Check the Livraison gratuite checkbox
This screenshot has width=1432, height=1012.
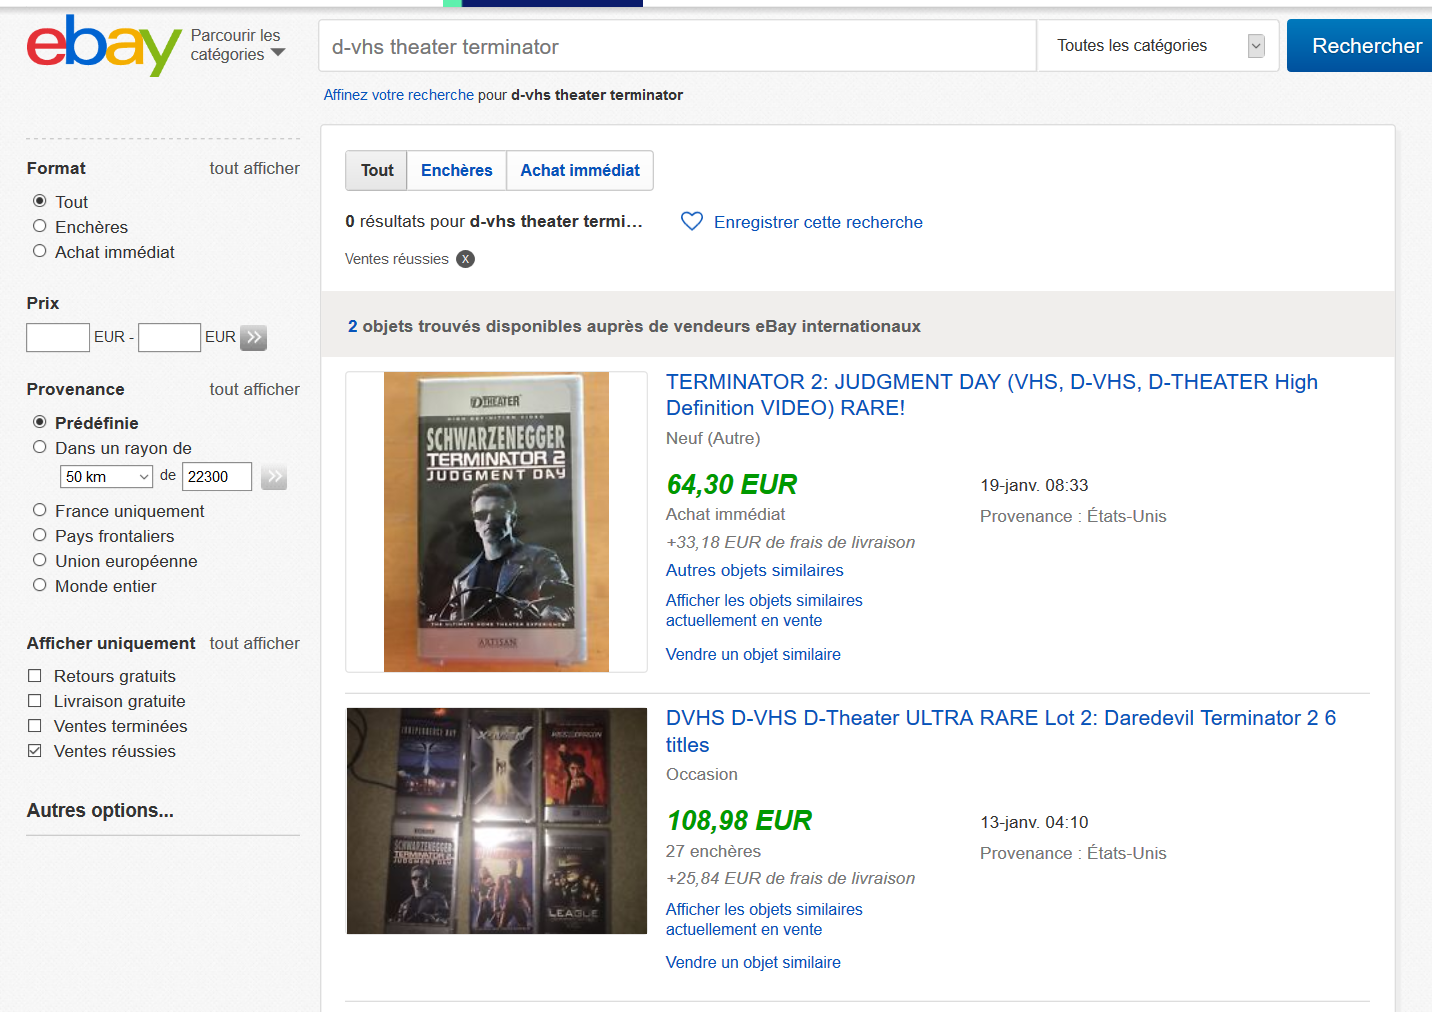pos(35,701)
